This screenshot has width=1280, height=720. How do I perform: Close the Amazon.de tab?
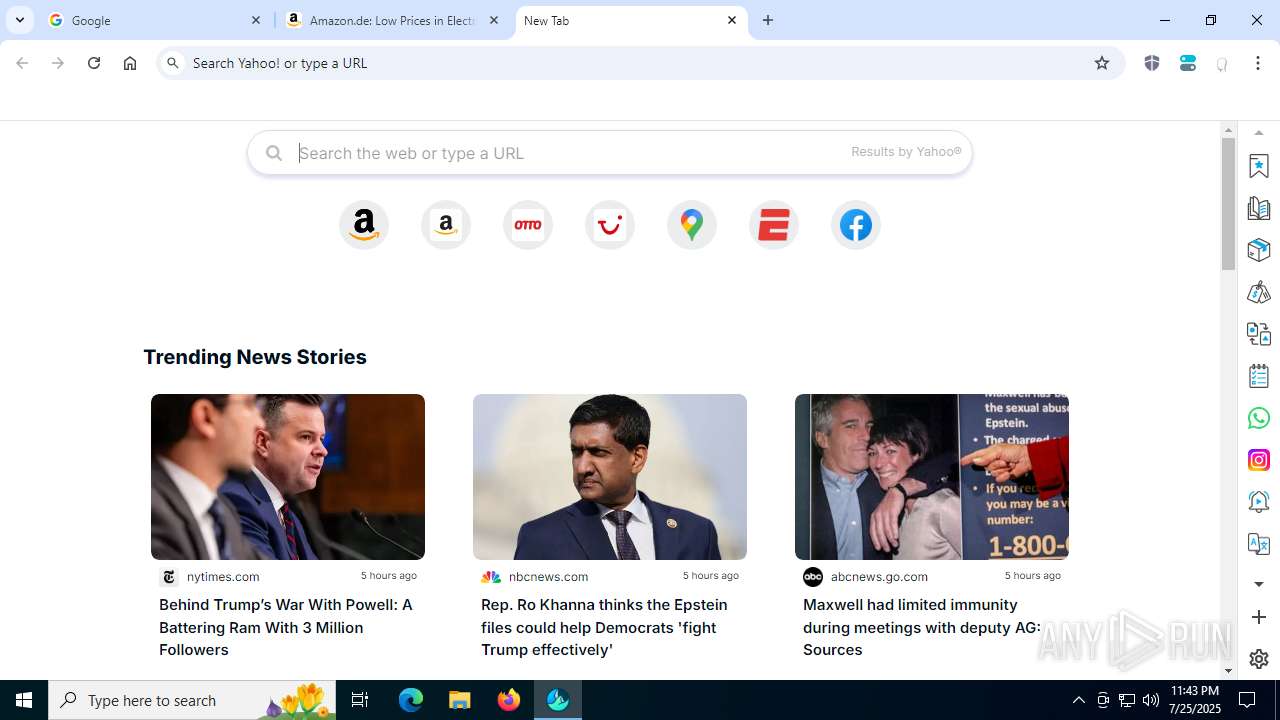494,20
